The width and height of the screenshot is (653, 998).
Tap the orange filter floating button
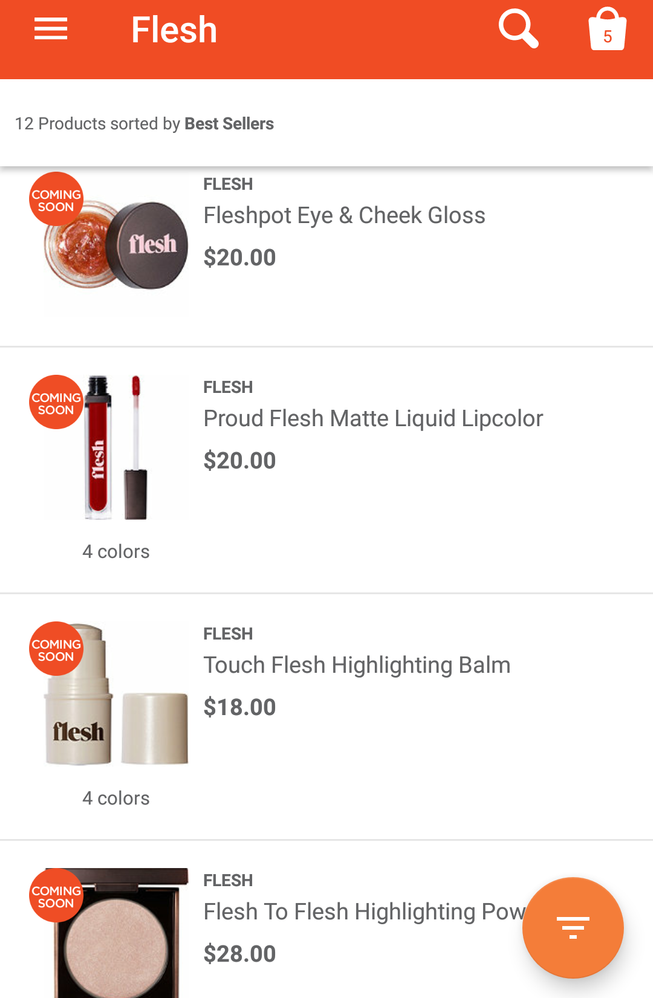[573, 927]
